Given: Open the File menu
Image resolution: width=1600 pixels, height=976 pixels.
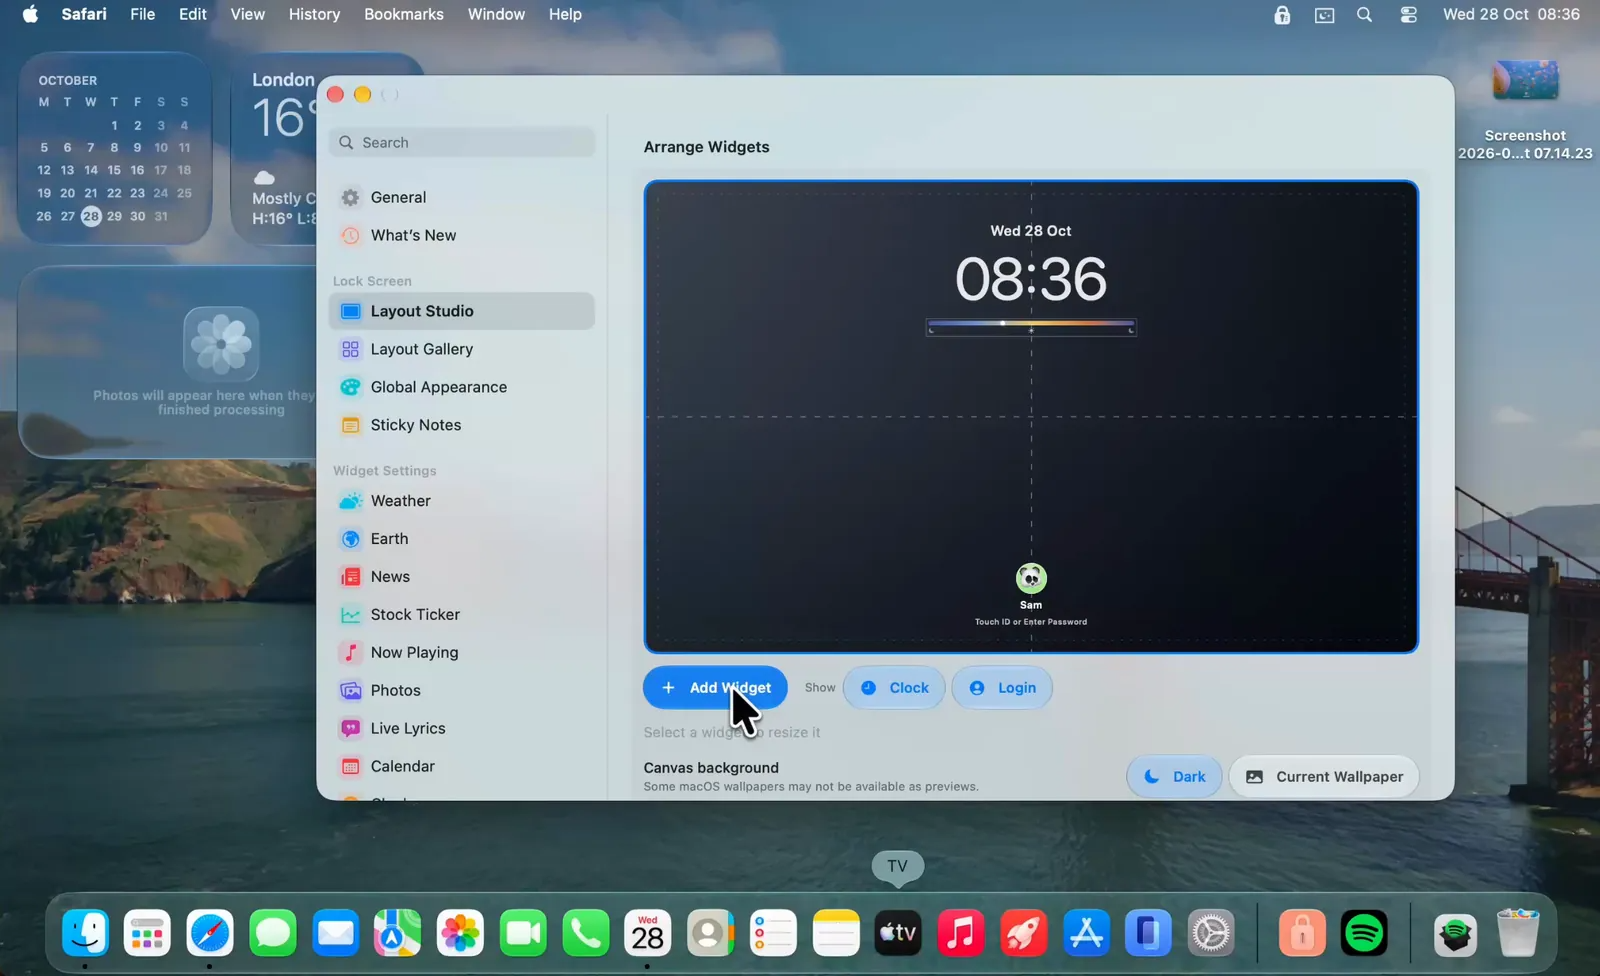Looking at the screenshot, I should (x=143, y=14).
